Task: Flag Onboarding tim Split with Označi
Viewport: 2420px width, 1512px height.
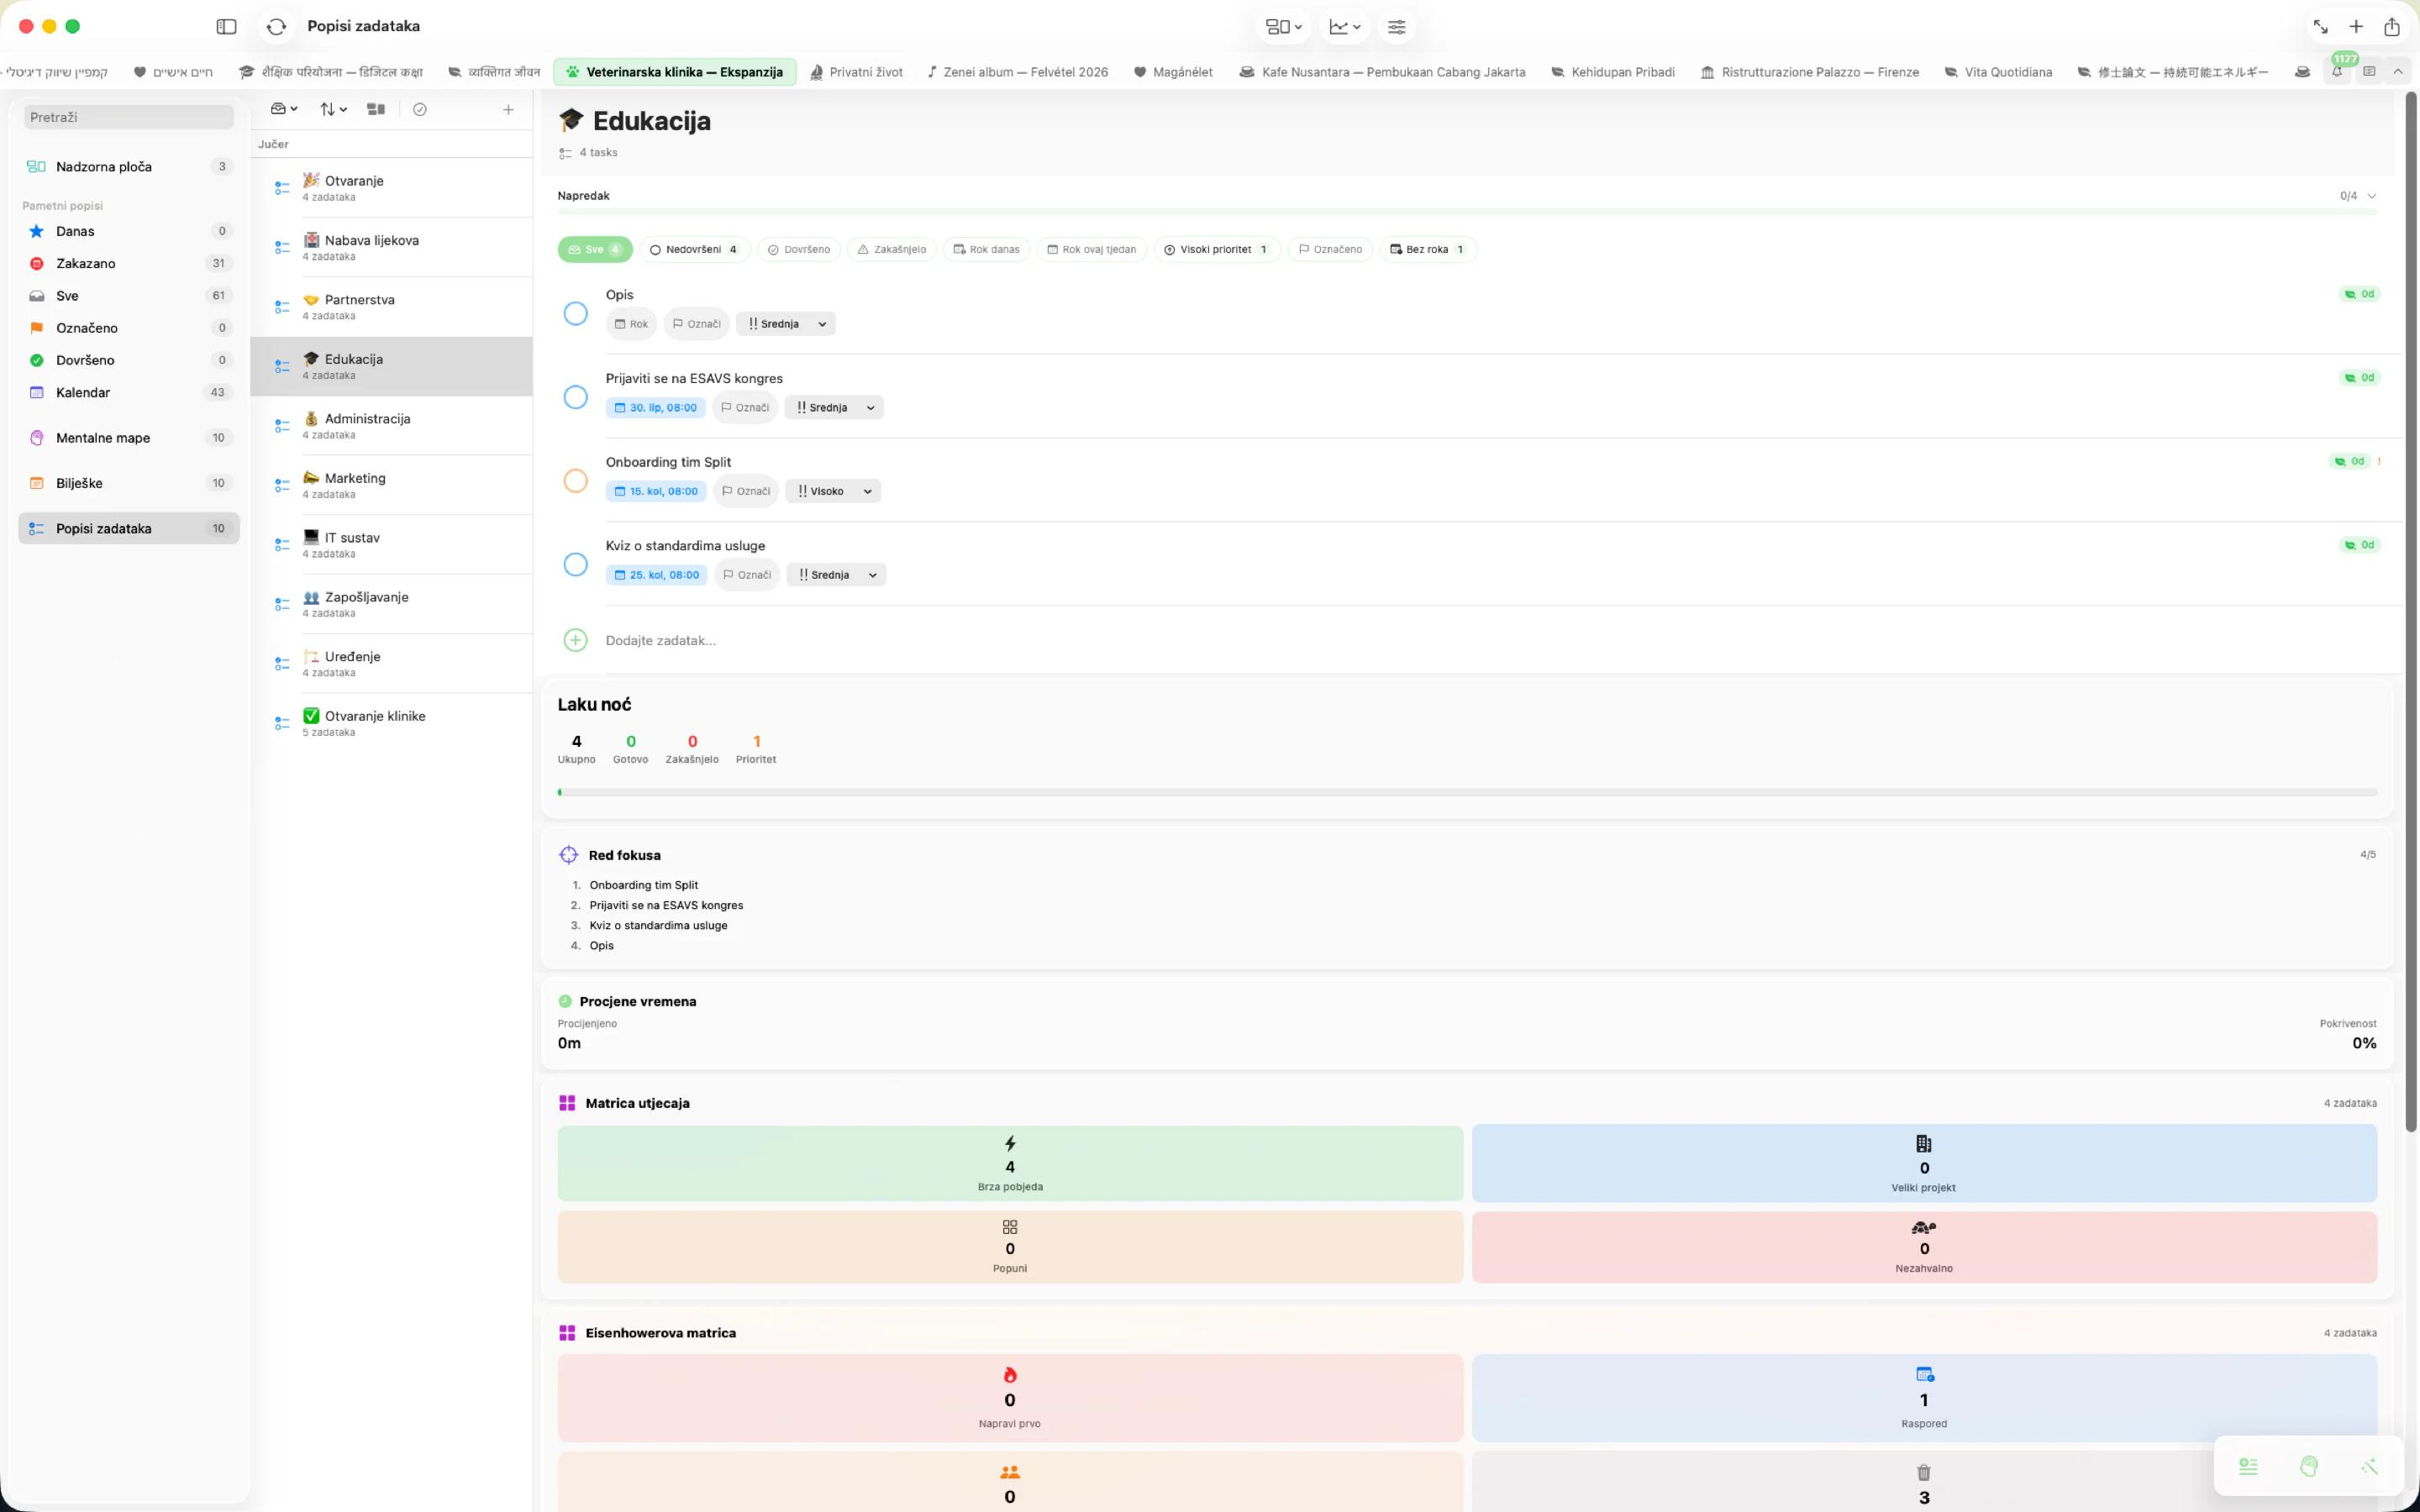Action: pos(746,491)
